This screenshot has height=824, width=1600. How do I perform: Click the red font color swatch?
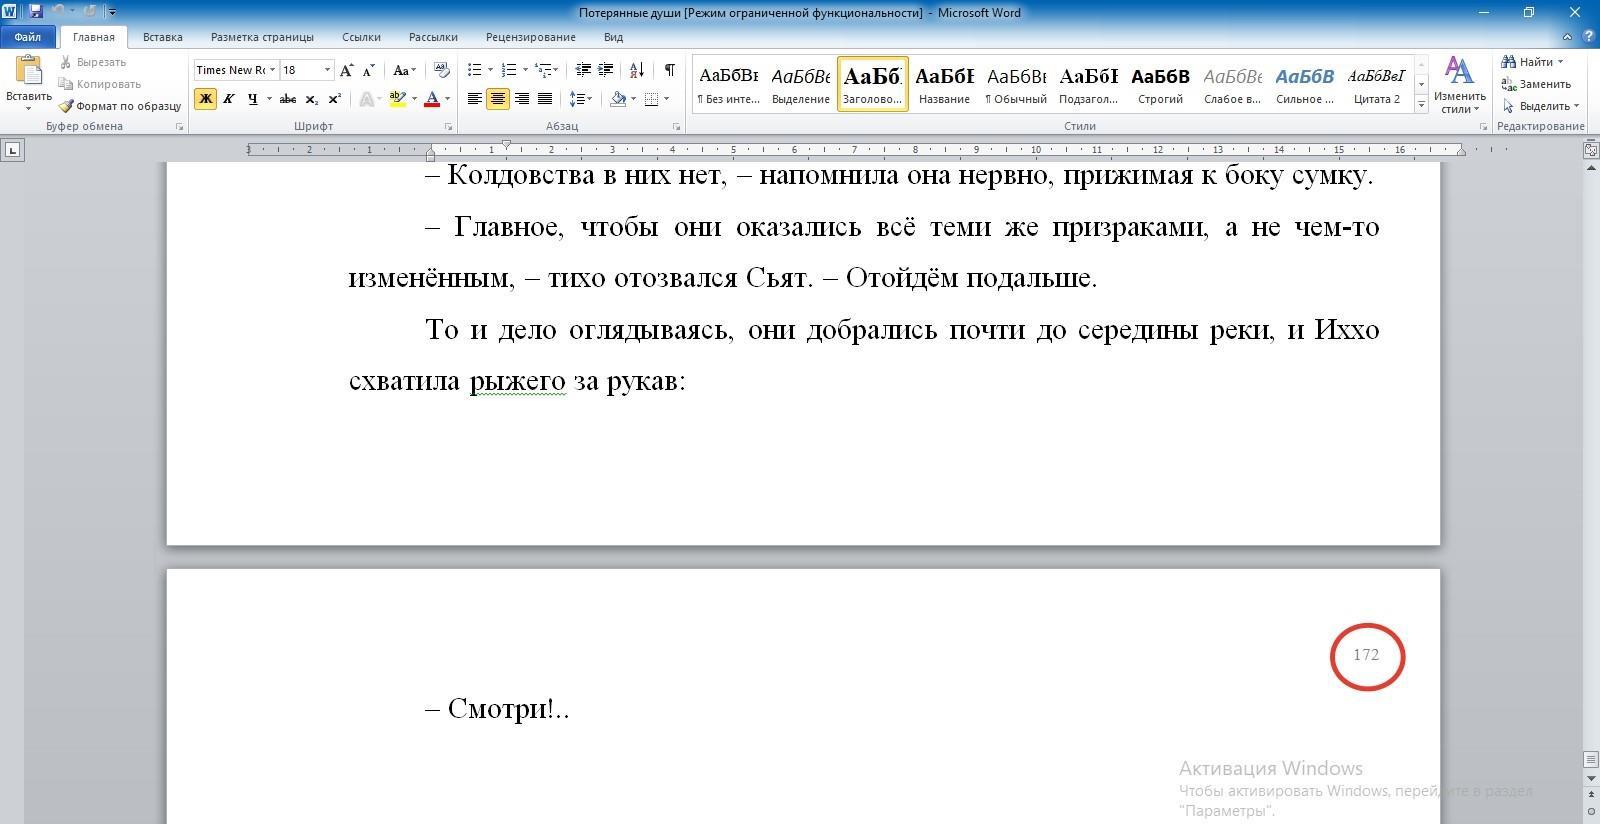pos(432,99)
